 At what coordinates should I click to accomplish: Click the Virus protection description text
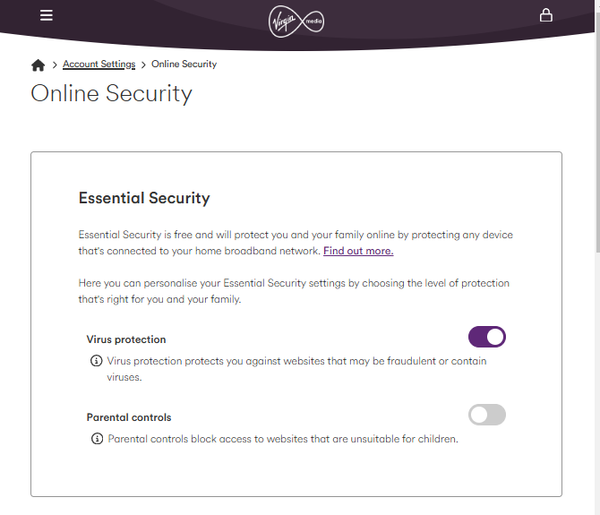[x=297, y=369]
